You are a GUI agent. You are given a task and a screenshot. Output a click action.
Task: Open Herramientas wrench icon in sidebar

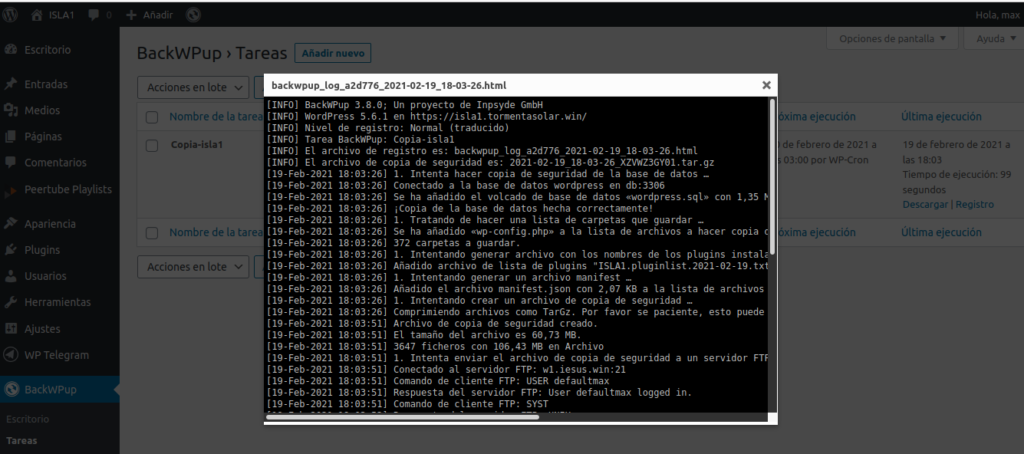pyautogui.click(x=10, y=302)
